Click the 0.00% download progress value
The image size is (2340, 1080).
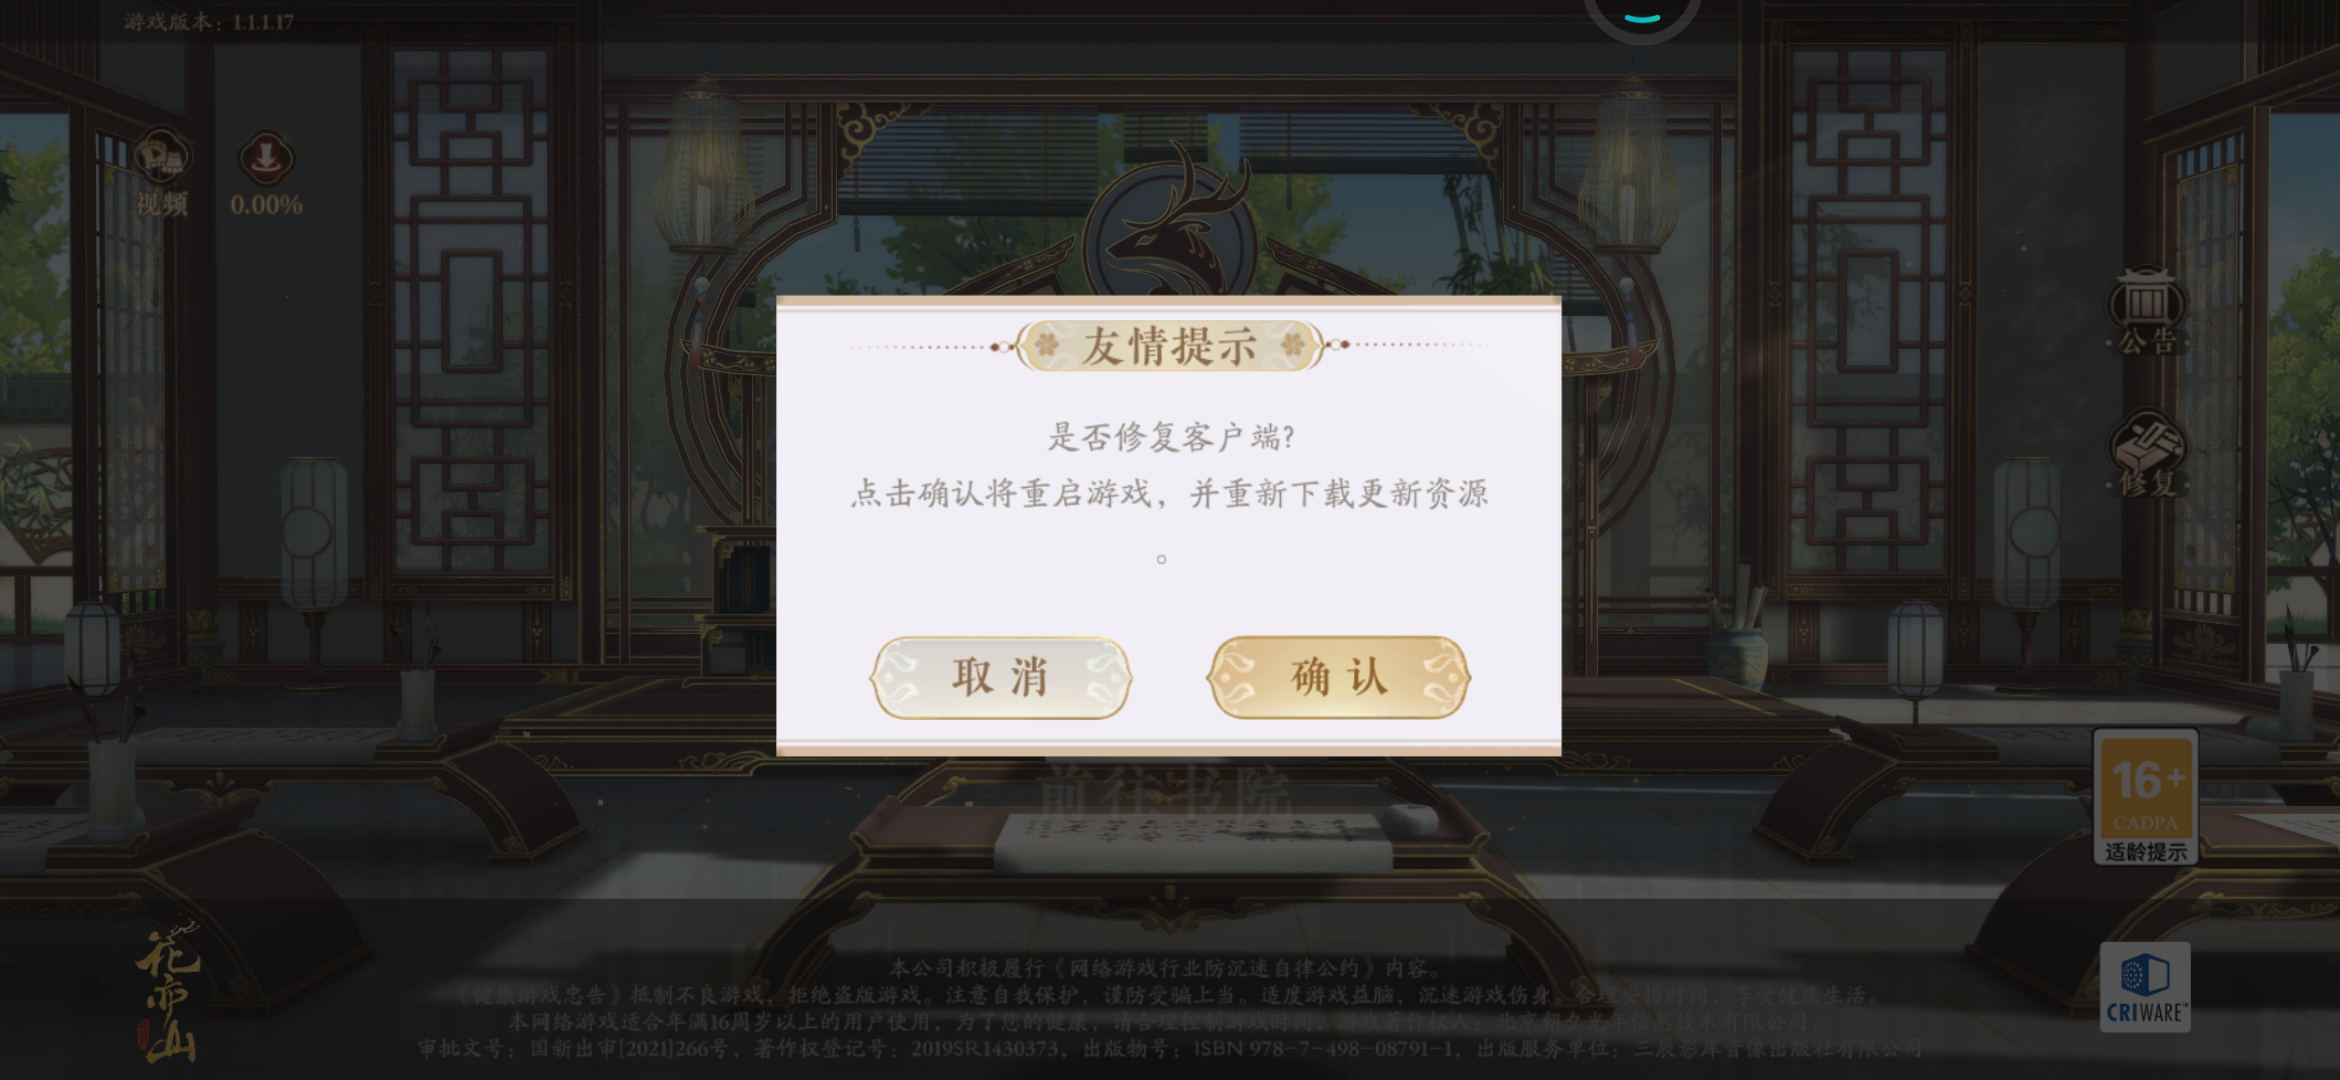[x=266, y=205]
